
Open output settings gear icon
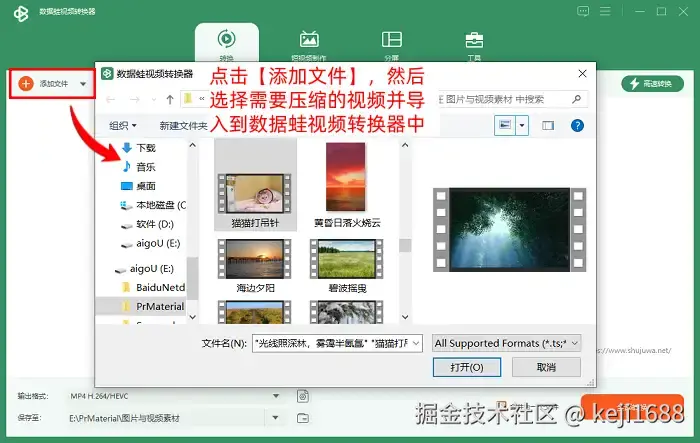[303, 396]
